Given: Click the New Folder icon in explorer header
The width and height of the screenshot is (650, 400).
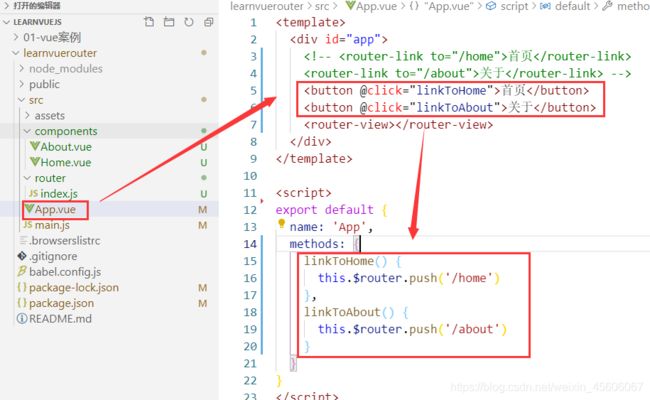Looking at the screenshot, I should tap(169, 22).
